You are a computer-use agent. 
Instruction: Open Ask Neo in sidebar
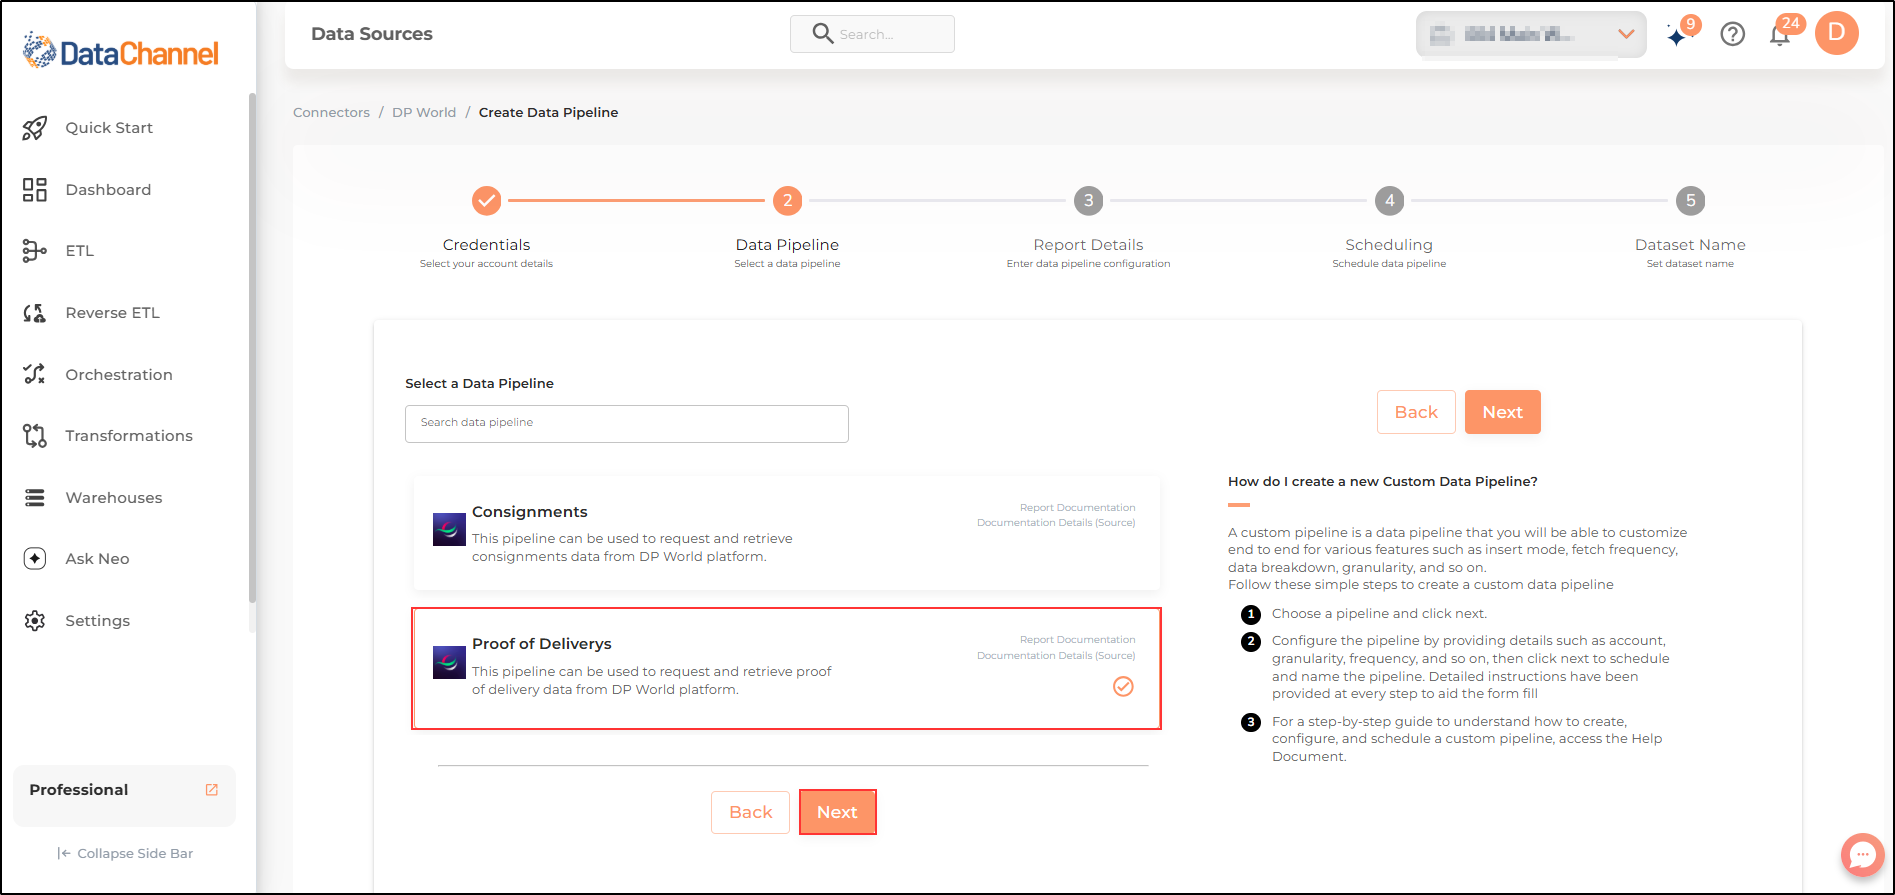pos(97,559)
